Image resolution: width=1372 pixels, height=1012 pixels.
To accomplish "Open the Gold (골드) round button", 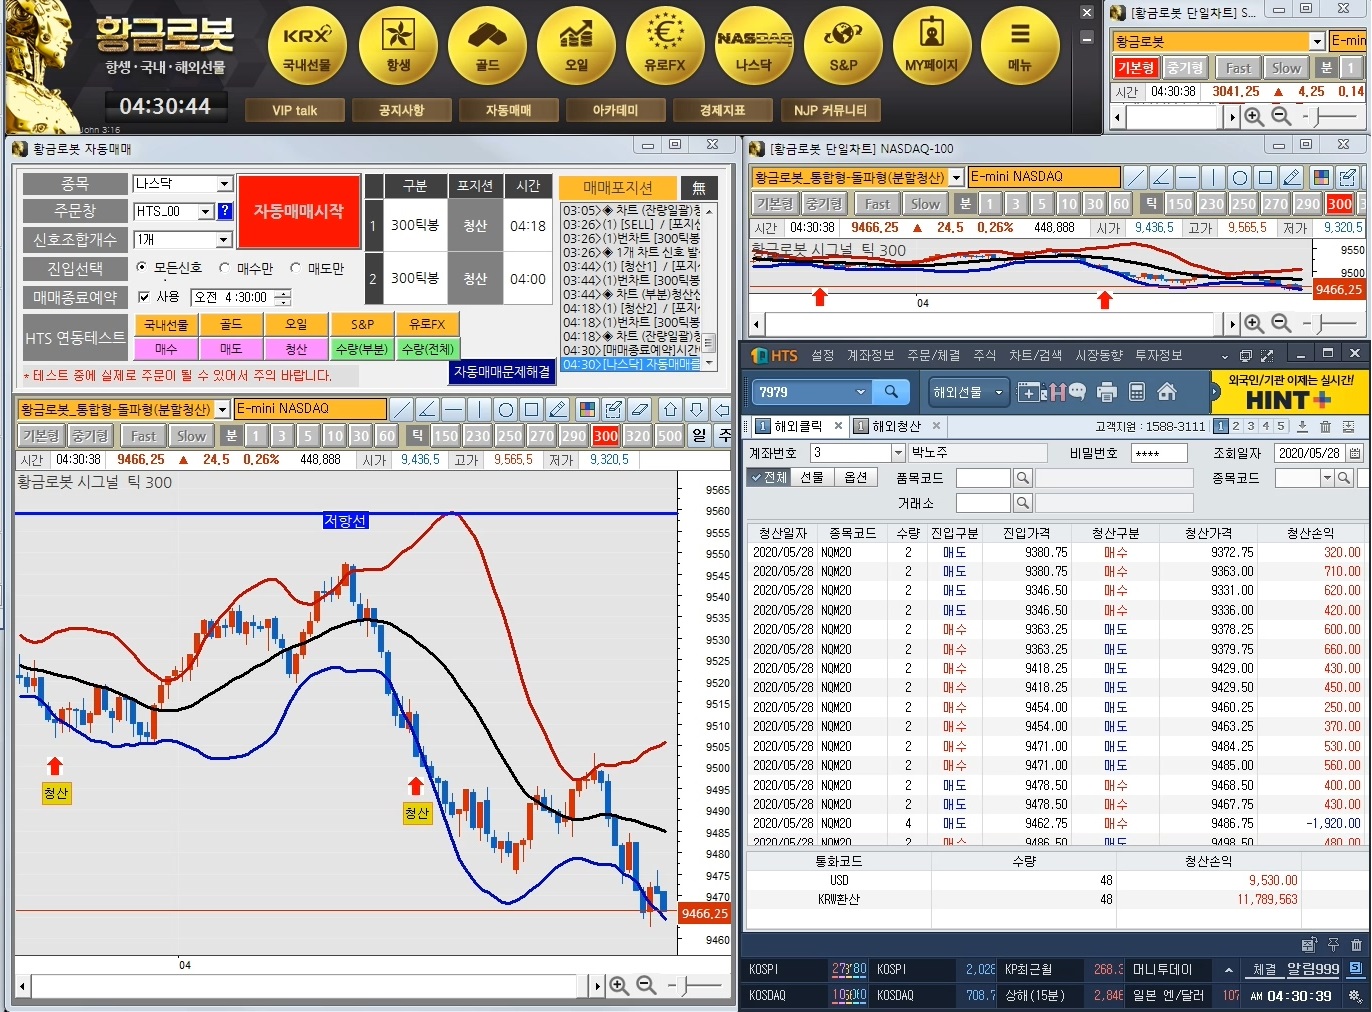I will coord(487,46).
